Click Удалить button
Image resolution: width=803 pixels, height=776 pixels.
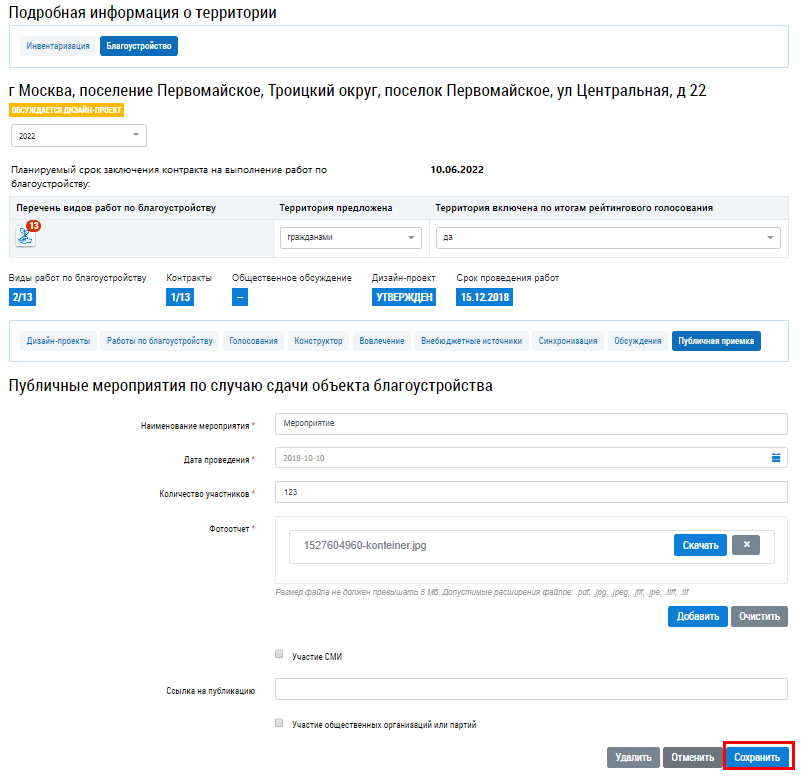(x=633, y=757)
